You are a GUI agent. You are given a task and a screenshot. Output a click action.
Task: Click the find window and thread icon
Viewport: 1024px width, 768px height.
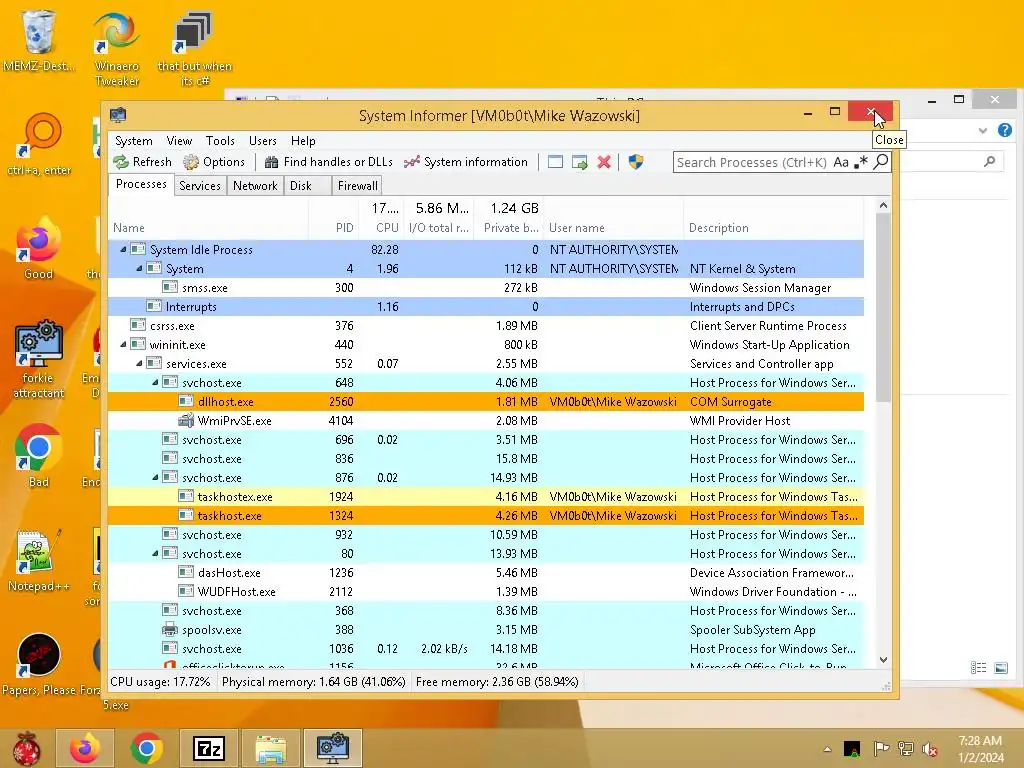[579, 162]
